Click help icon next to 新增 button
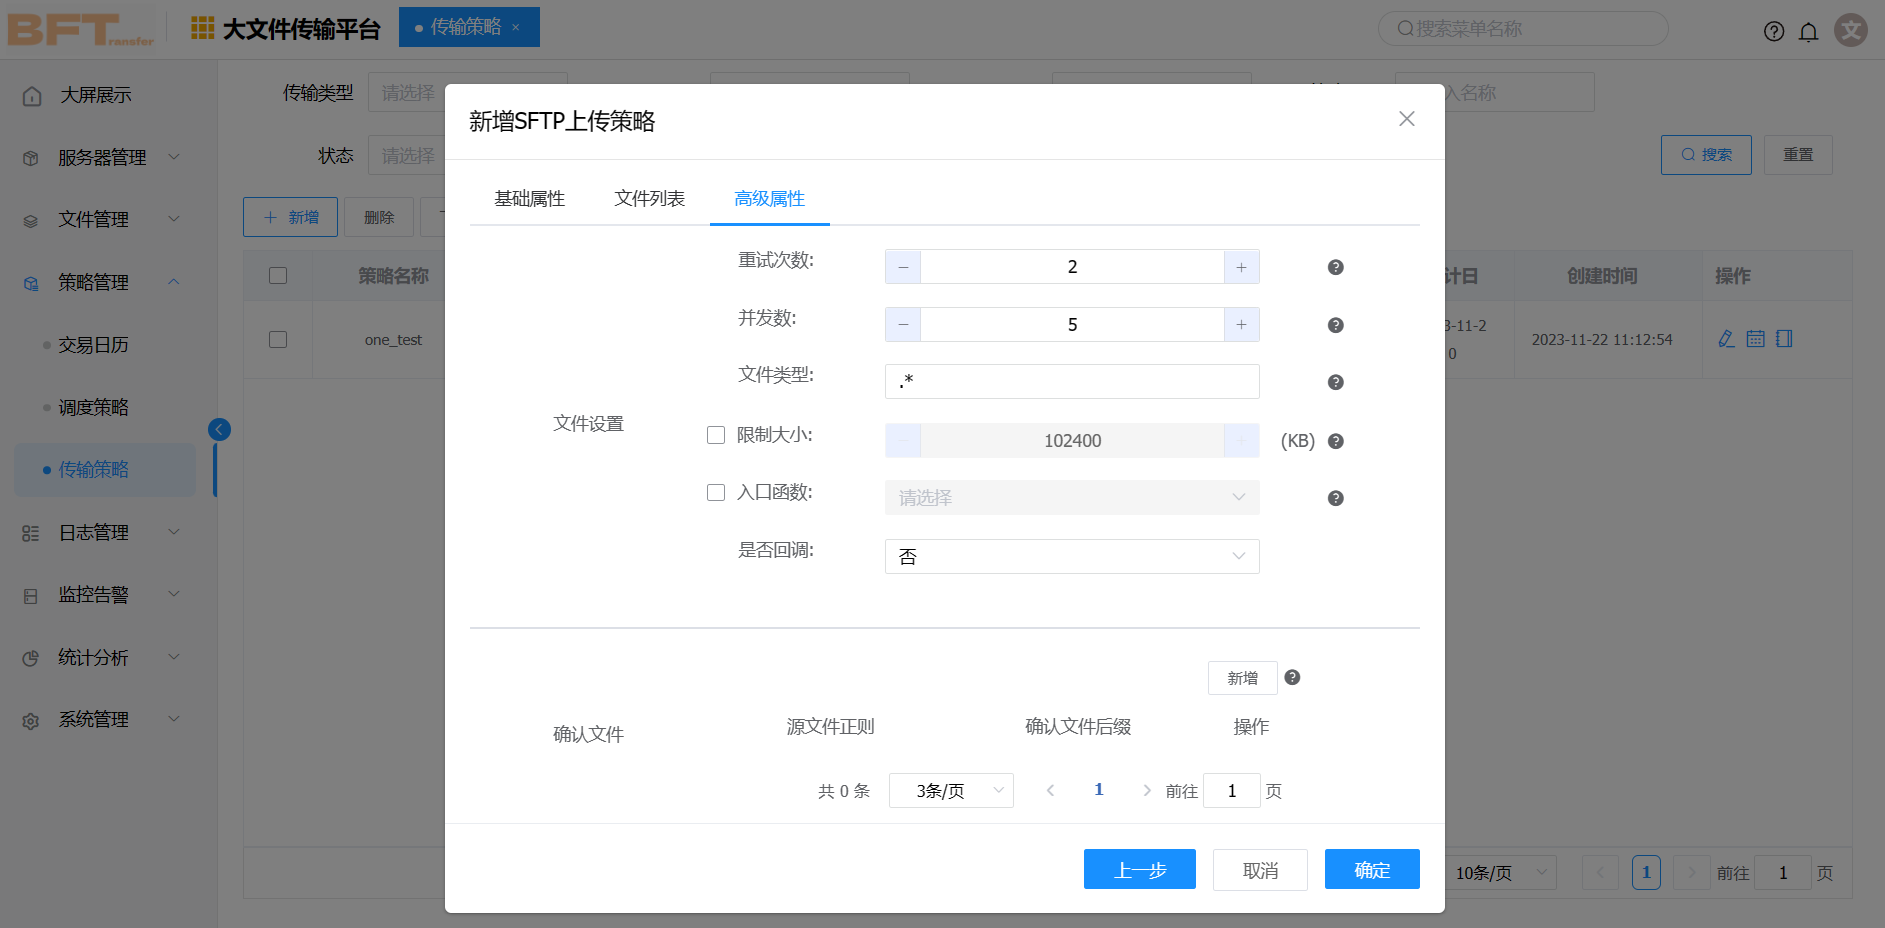The image size is (1885, 928). click(1292, 677)
